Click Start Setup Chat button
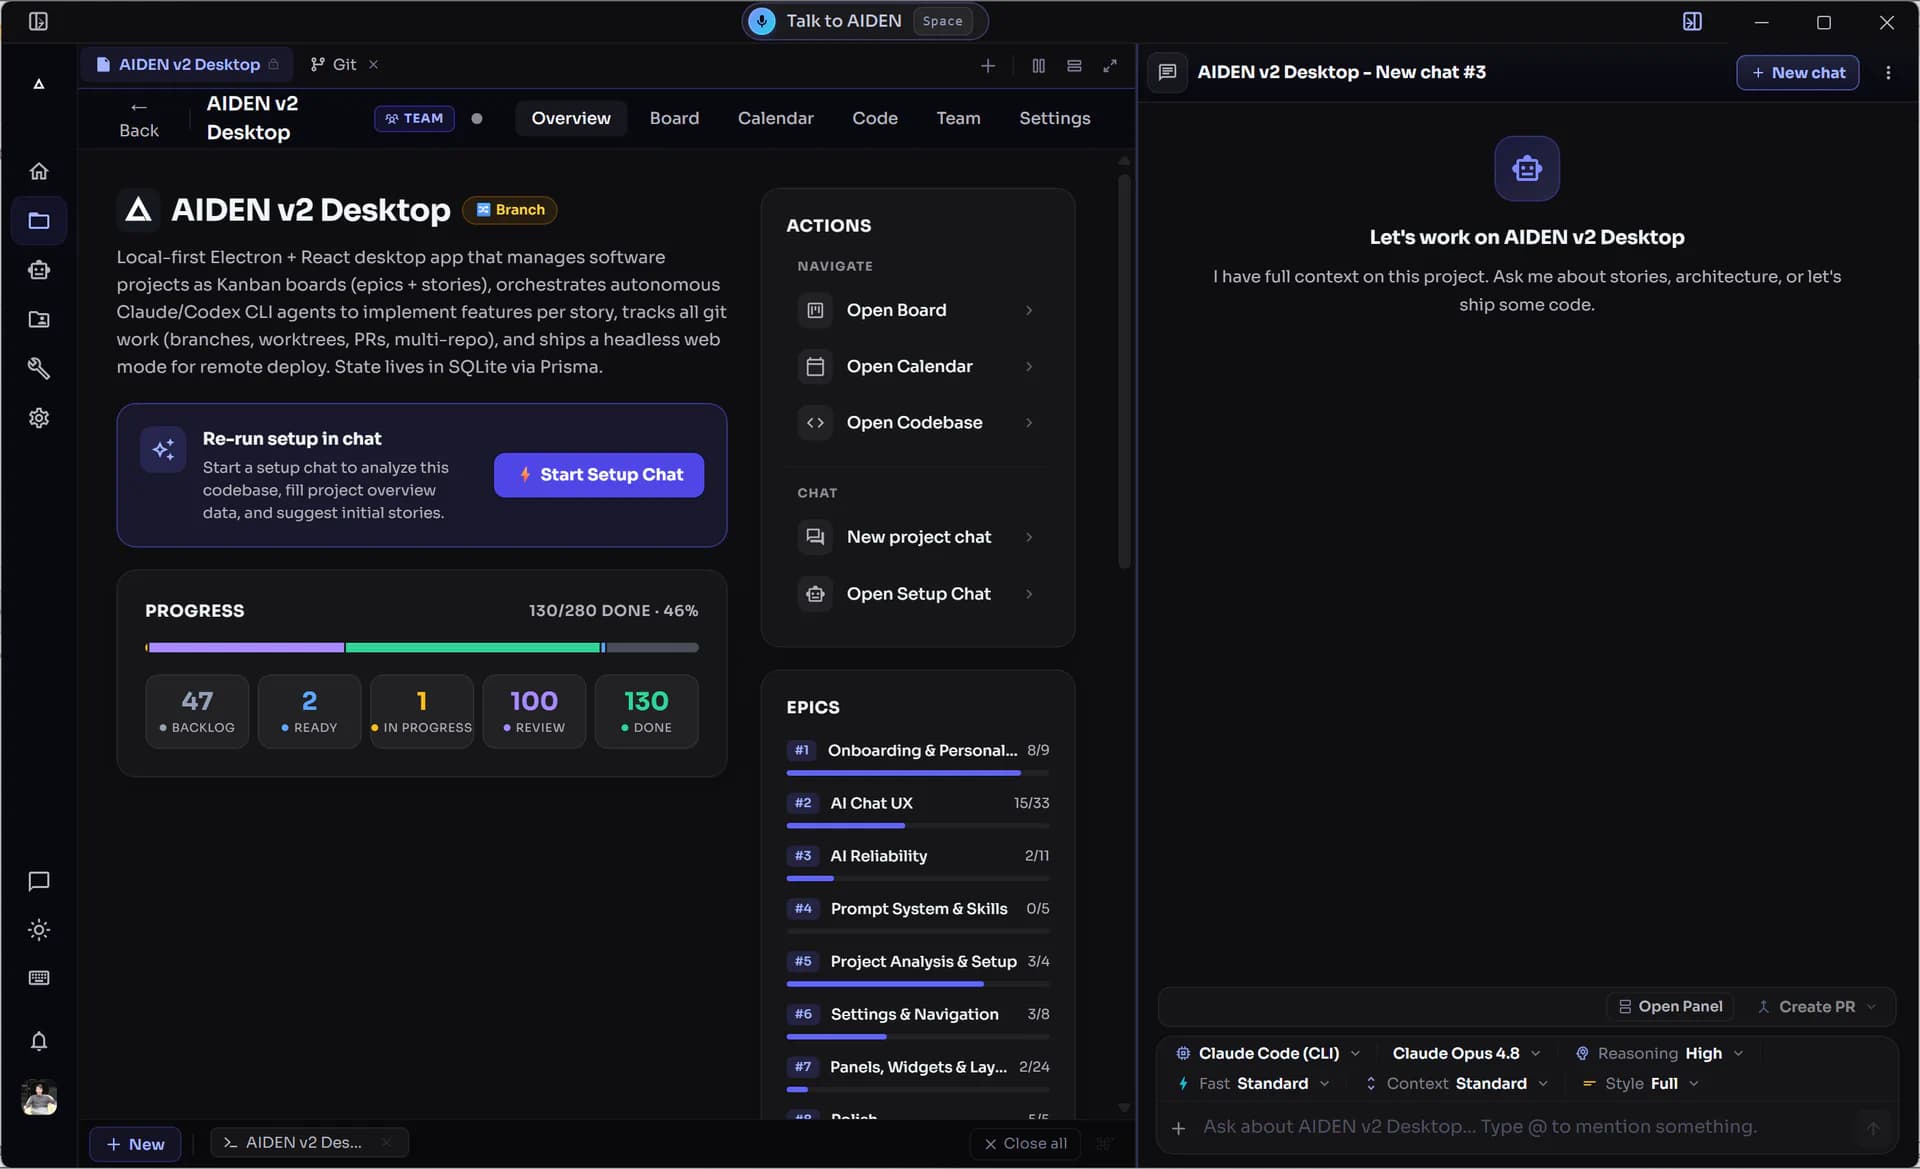The width and height of the screenshot is (1920, 1169). 599,475
